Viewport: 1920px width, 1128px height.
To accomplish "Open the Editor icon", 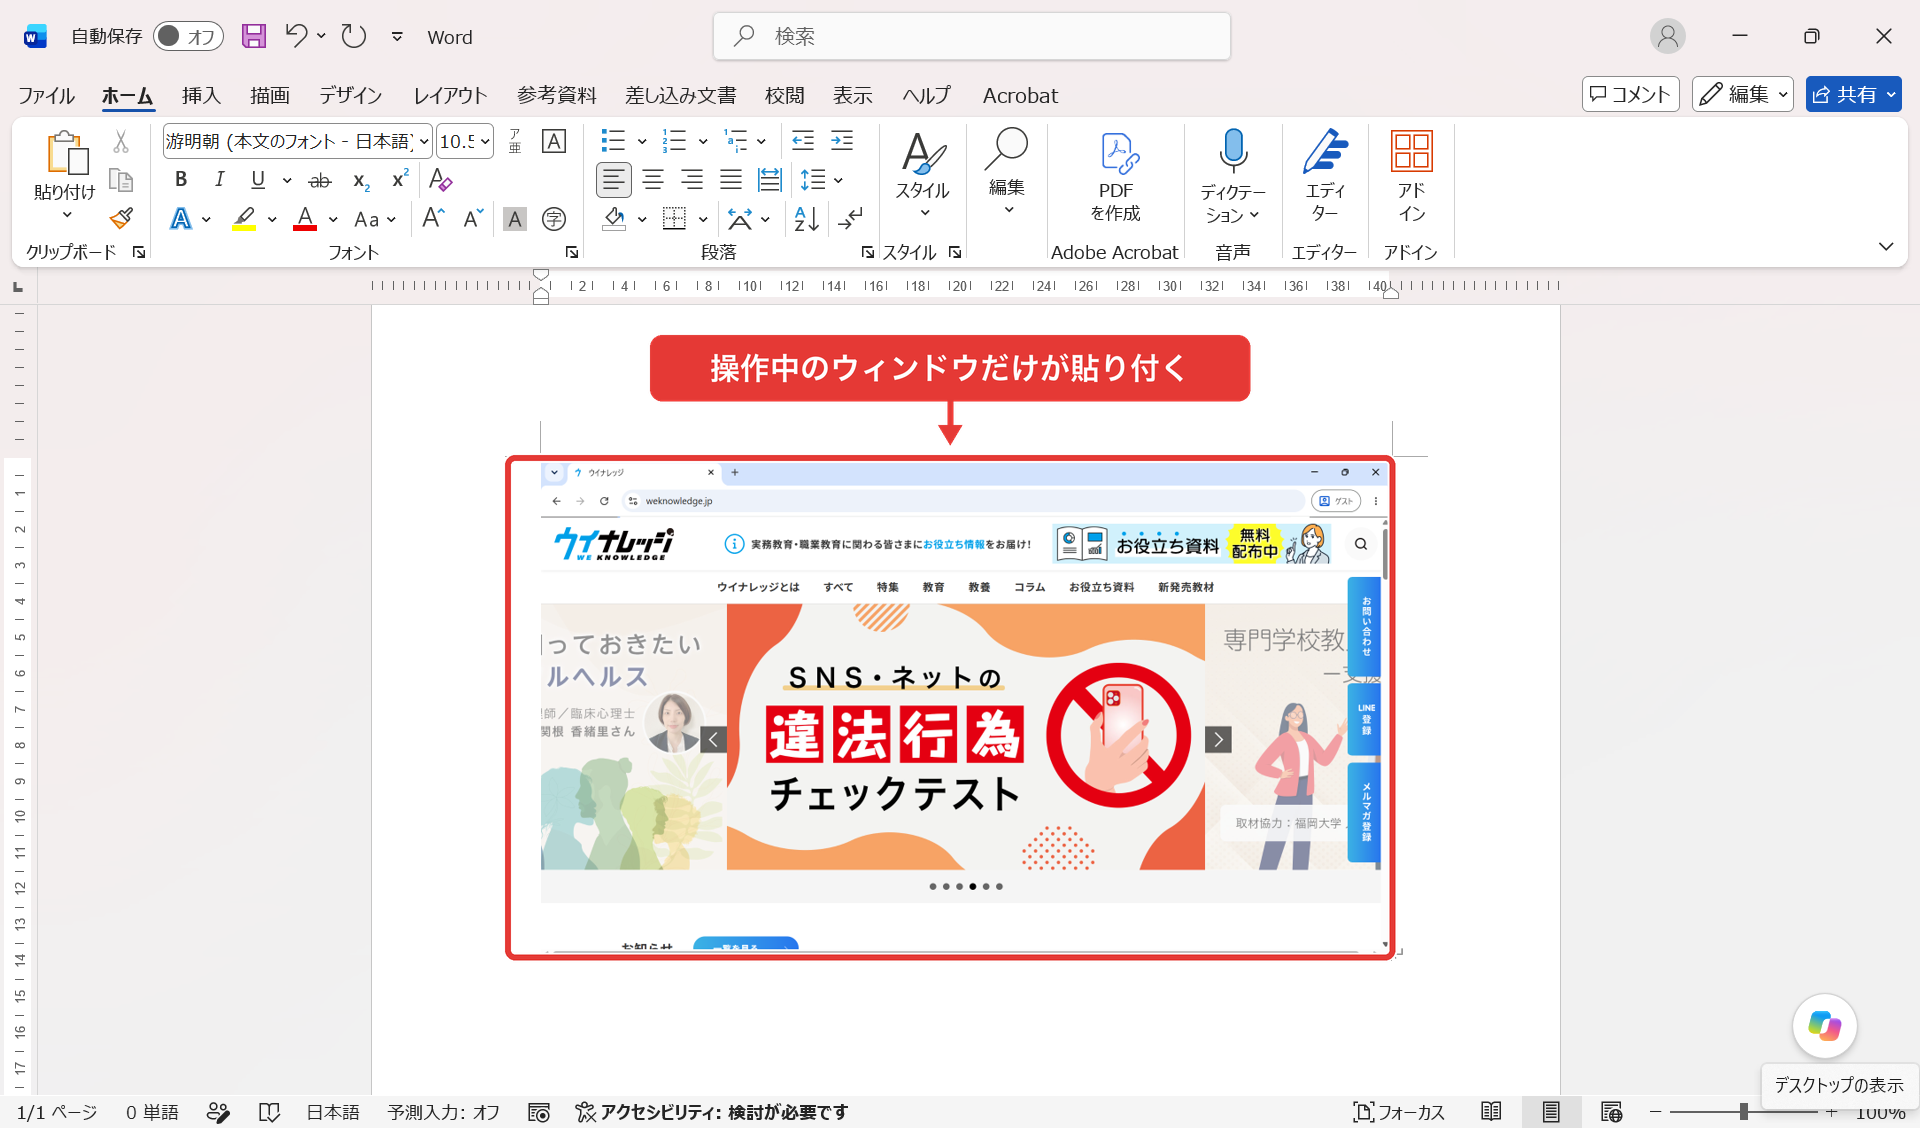I will [1325, 176].
